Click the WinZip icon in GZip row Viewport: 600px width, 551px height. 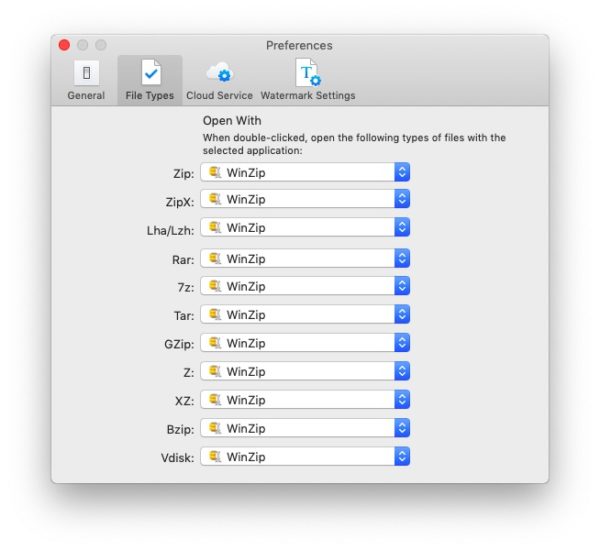pyautogui.click(x=215, y=343)
